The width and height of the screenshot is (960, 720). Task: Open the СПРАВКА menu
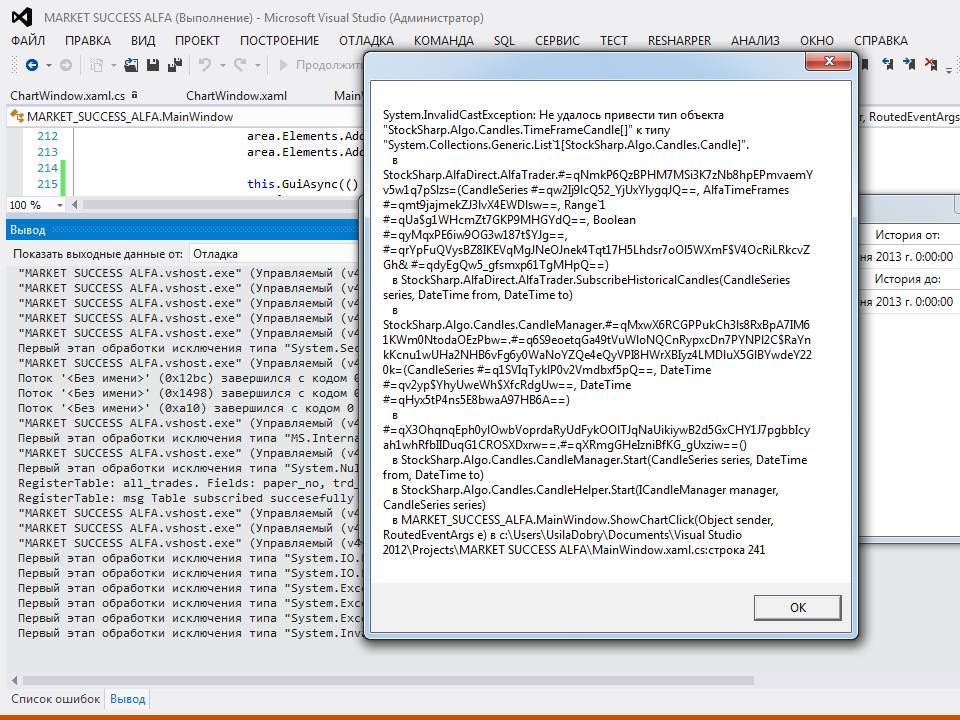pos(881,40)
